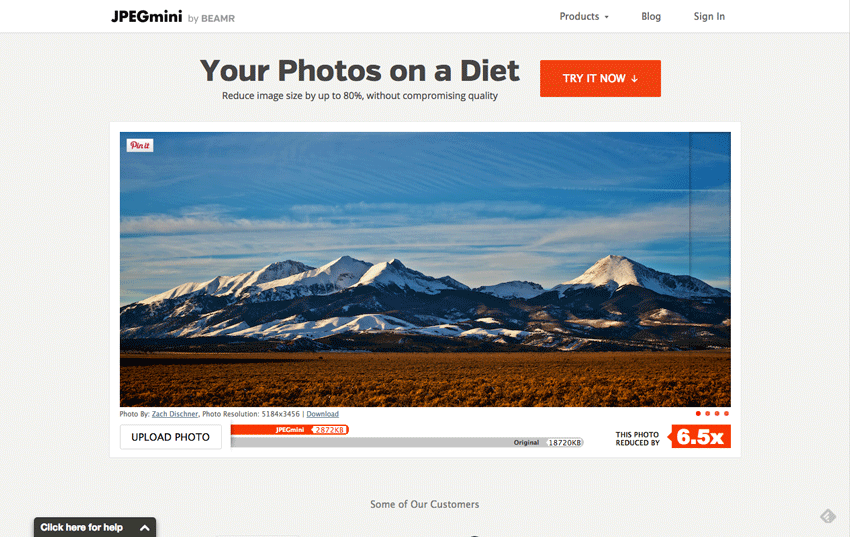Screen dimensions: 850x537
Task: Select the second slideshow dot
Action: point(707,413)
